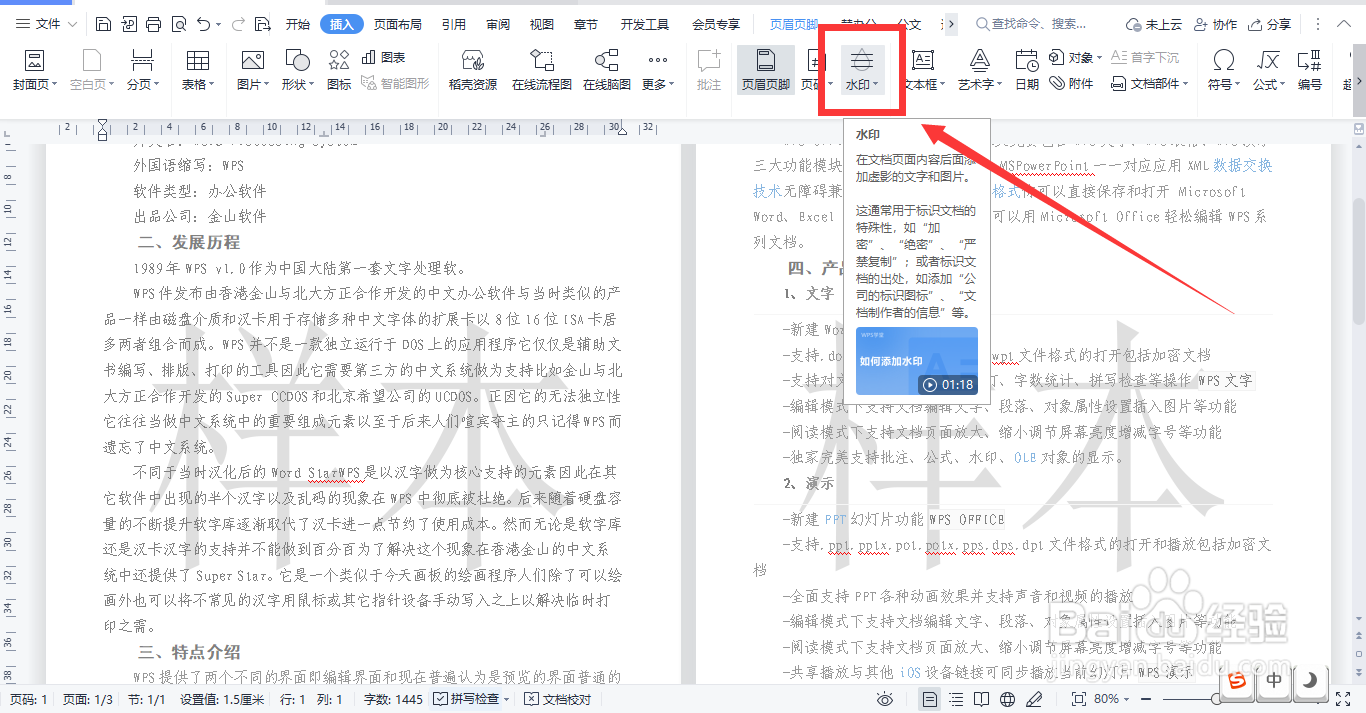Image resolution: width=1366 pixels, height=713 pixels.
Task: Click the 分享 share button
Action: tap(1269, 24)
